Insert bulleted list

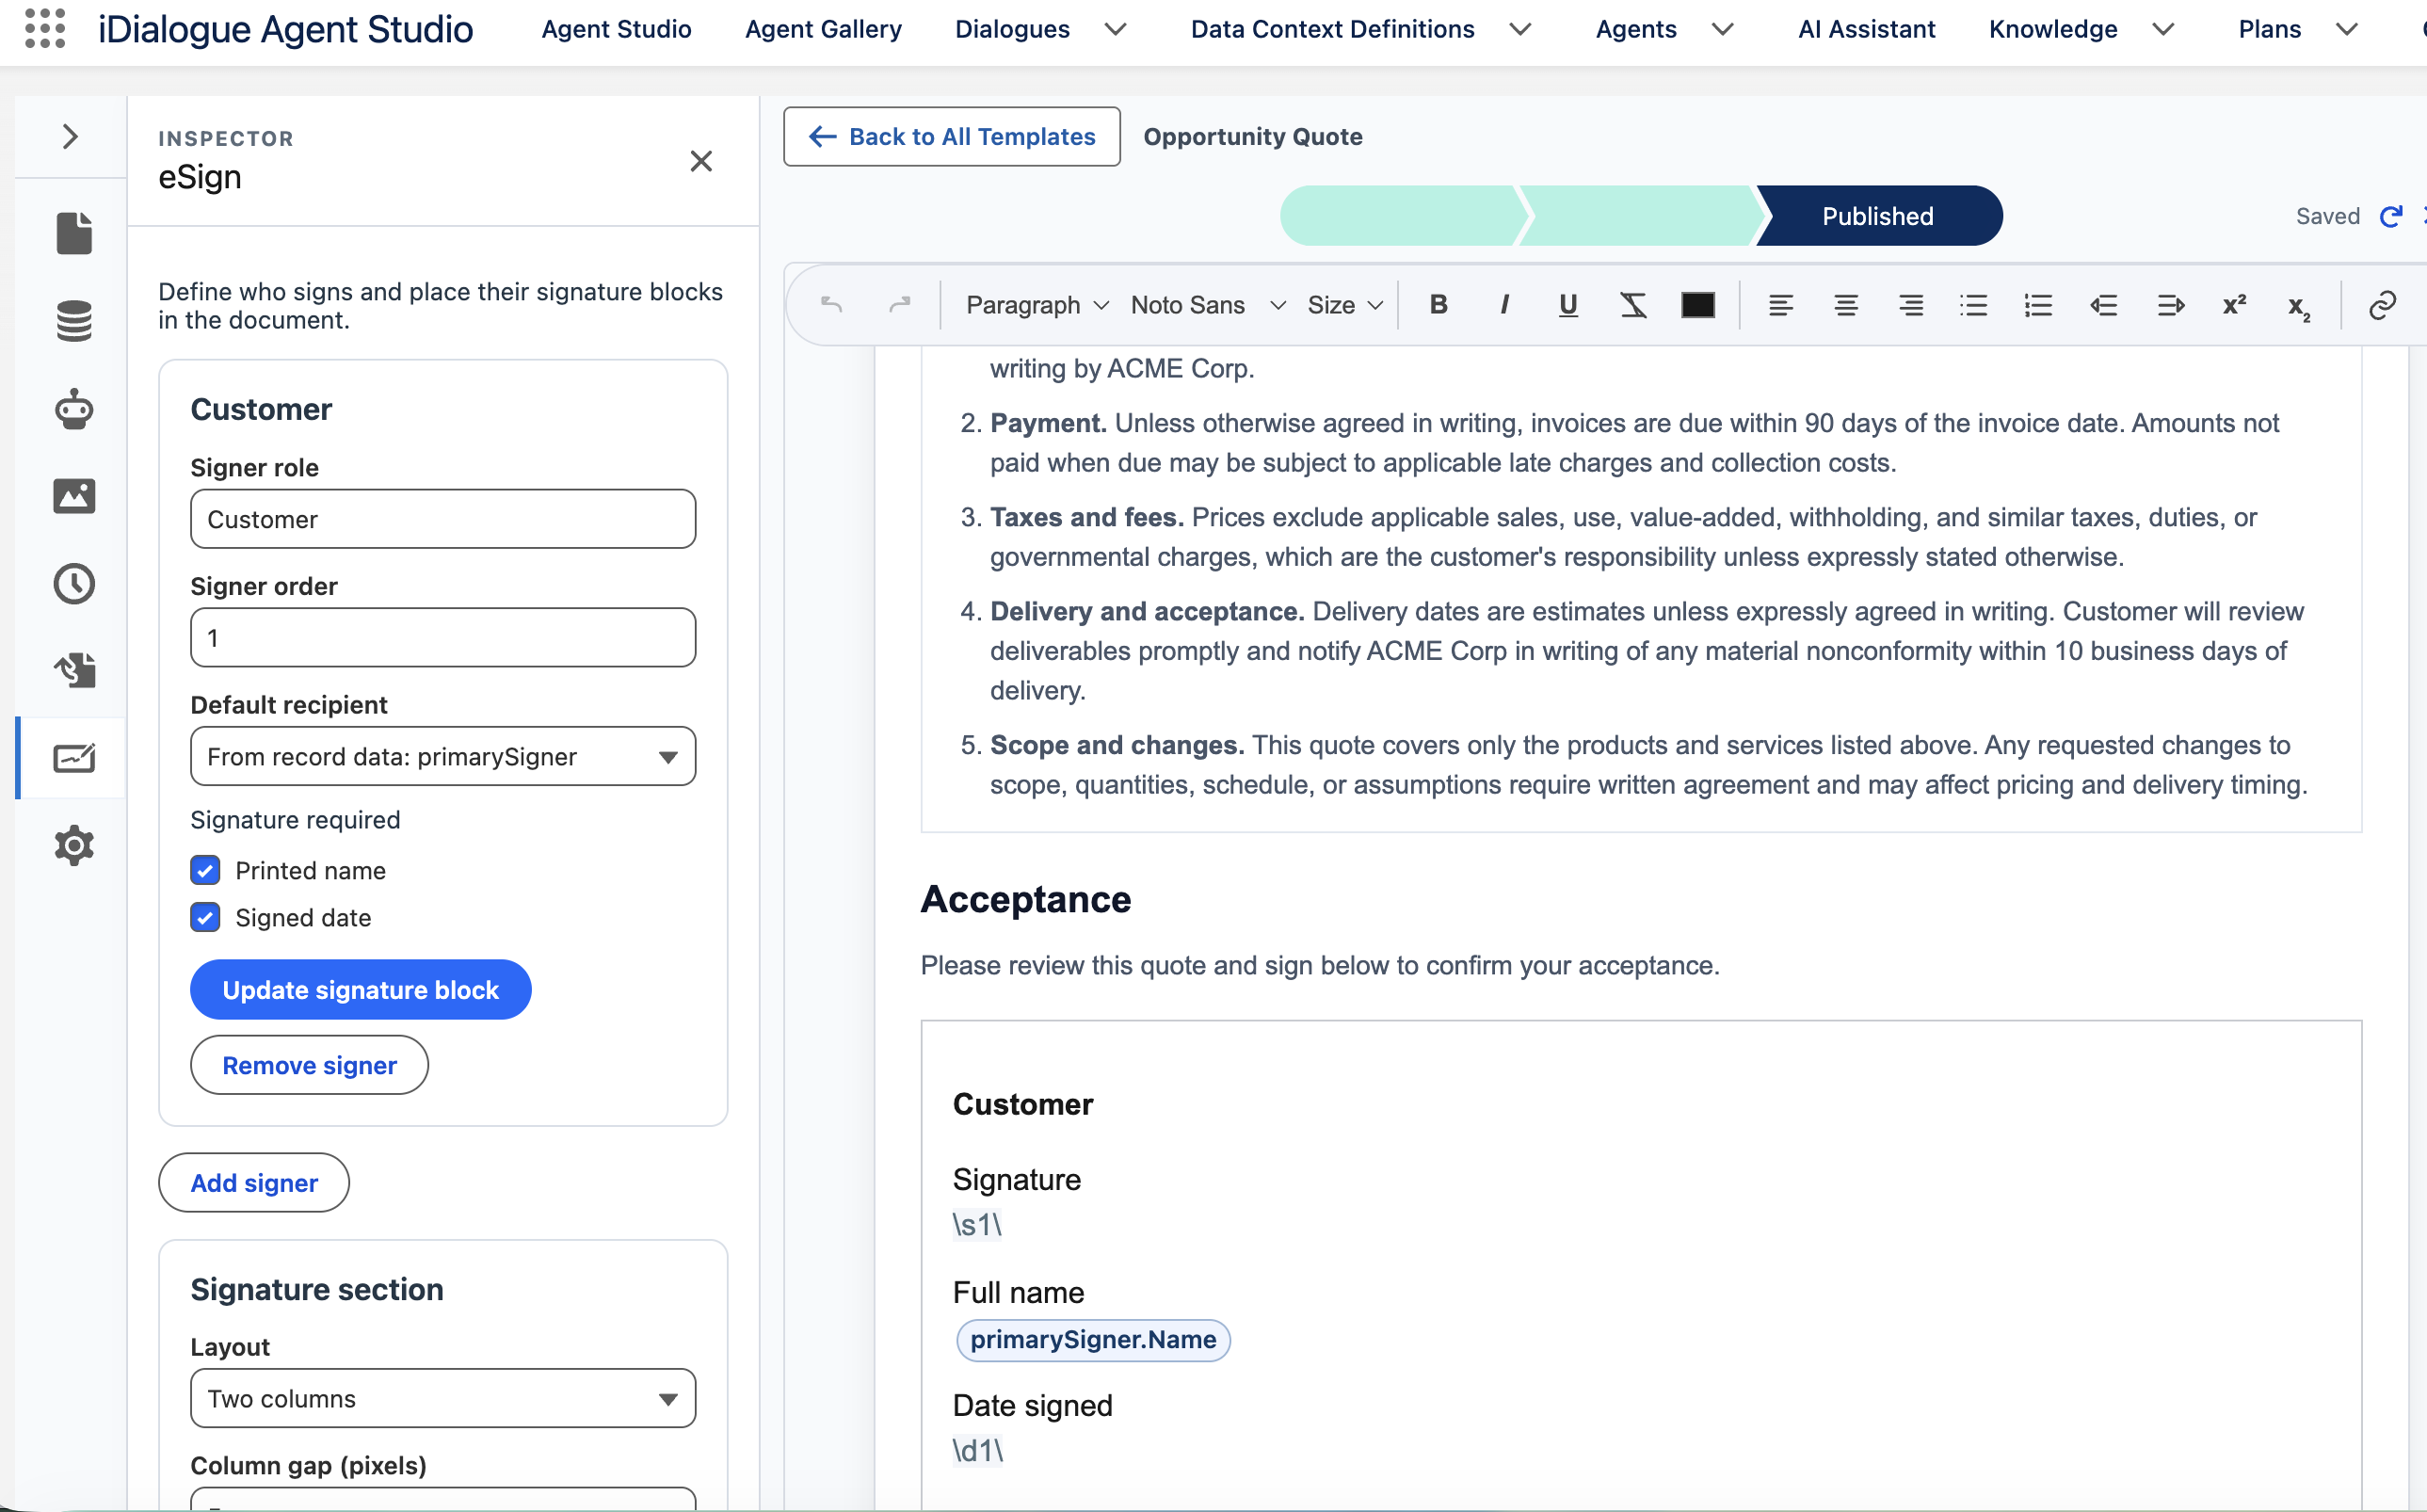click(1974, 305)
